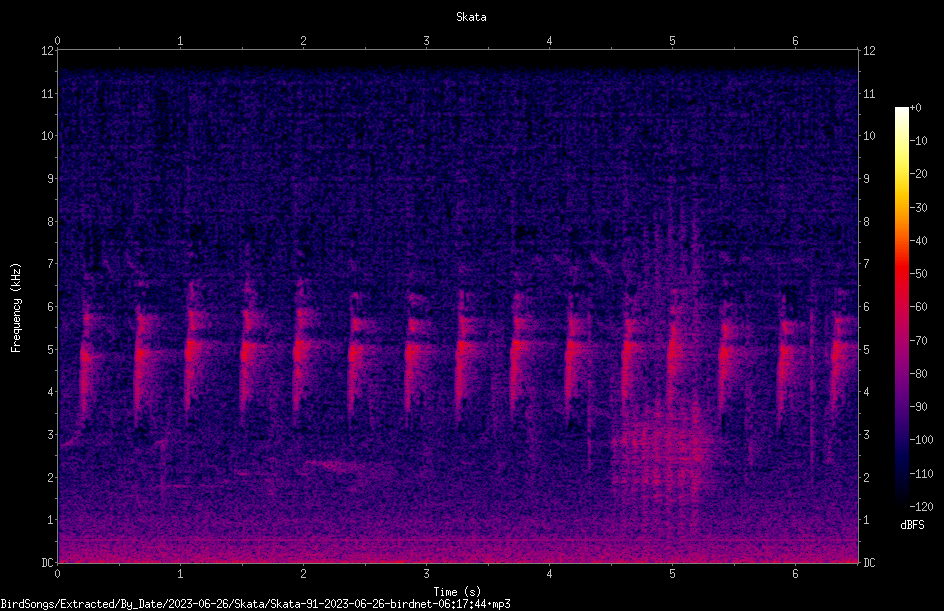Click '8' on the left frequency axis
This screenshot has width=944, height=611.
coord(51,222)
